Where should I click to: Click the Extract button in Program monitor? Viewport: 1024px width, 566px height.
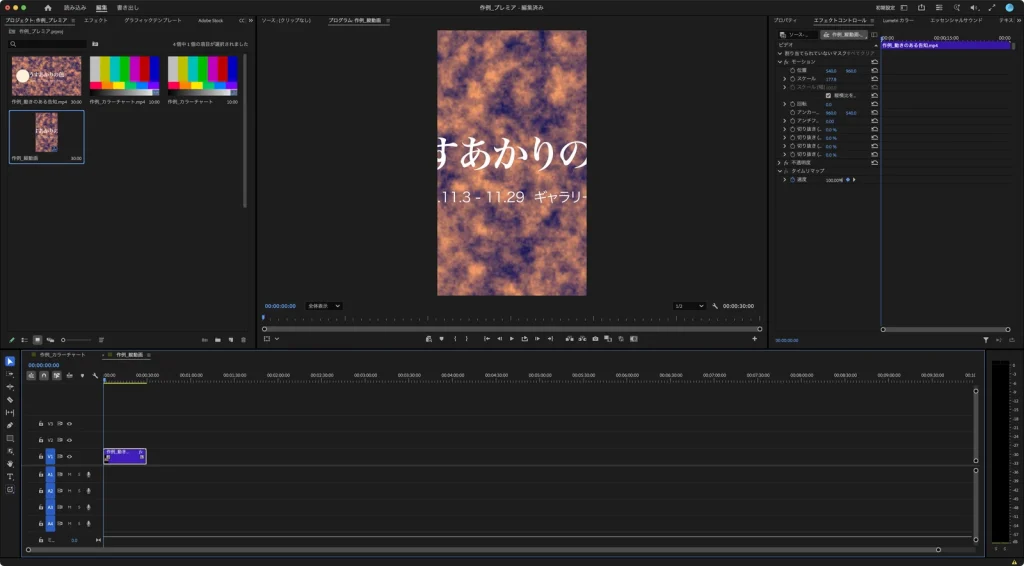click(x=582, y=339)
